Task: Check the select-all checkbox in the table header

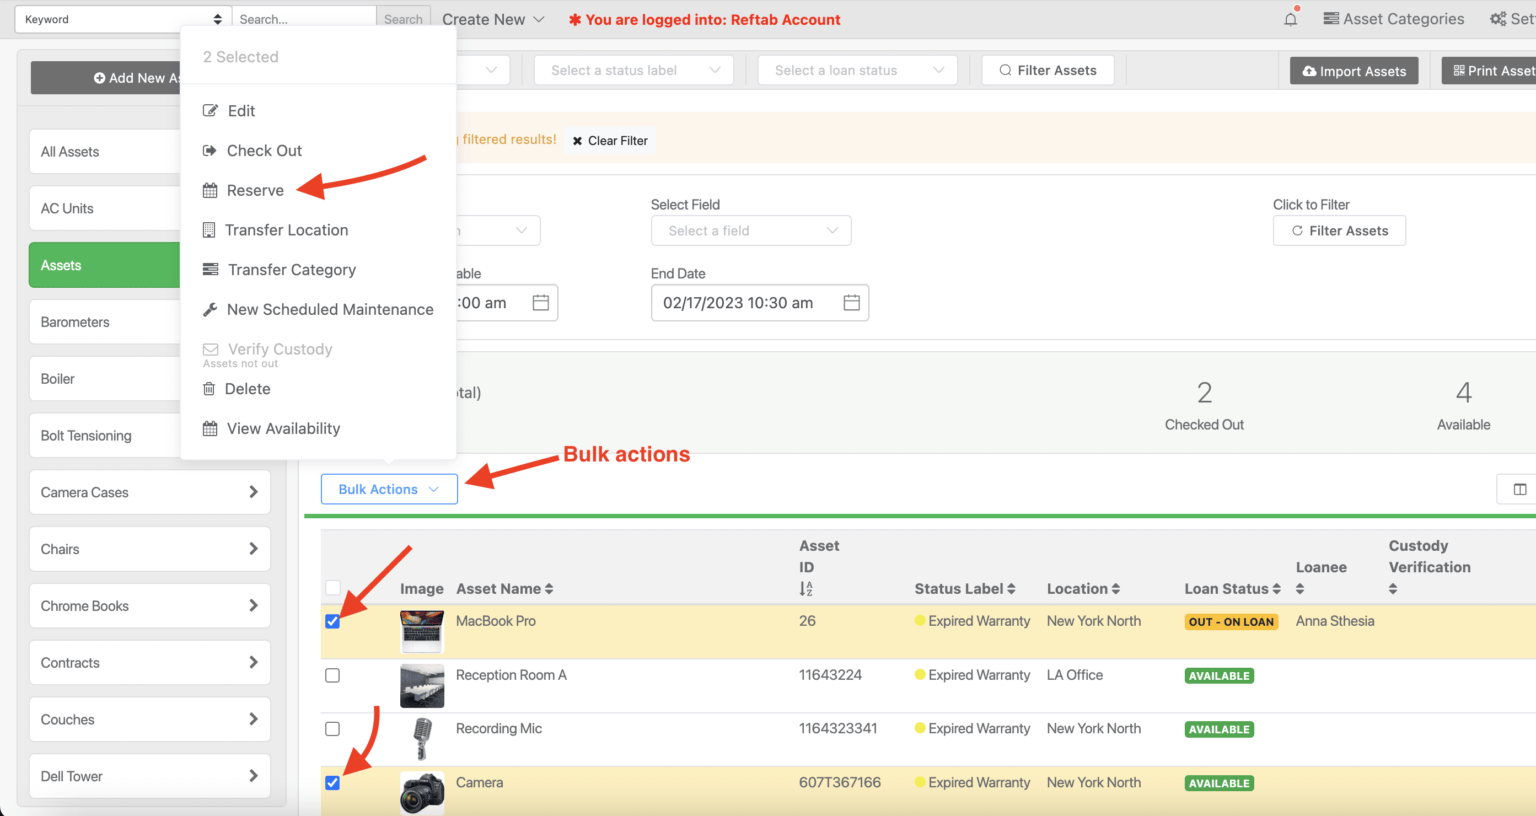Action: tap(332, 588)
